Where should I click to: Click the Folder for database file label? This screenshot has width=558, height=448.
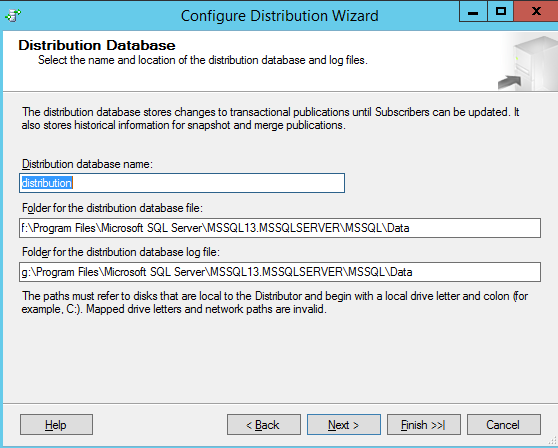[112, 208]
